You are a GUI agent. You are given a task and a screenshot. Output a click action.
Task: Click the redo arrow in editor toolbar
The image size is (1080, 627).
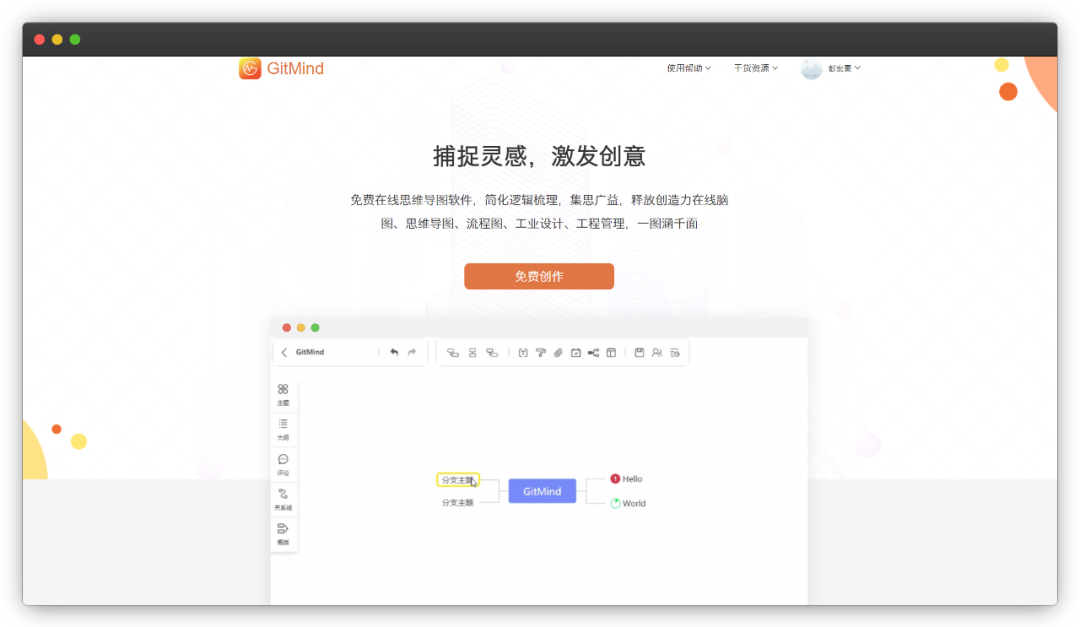[412, 352]
